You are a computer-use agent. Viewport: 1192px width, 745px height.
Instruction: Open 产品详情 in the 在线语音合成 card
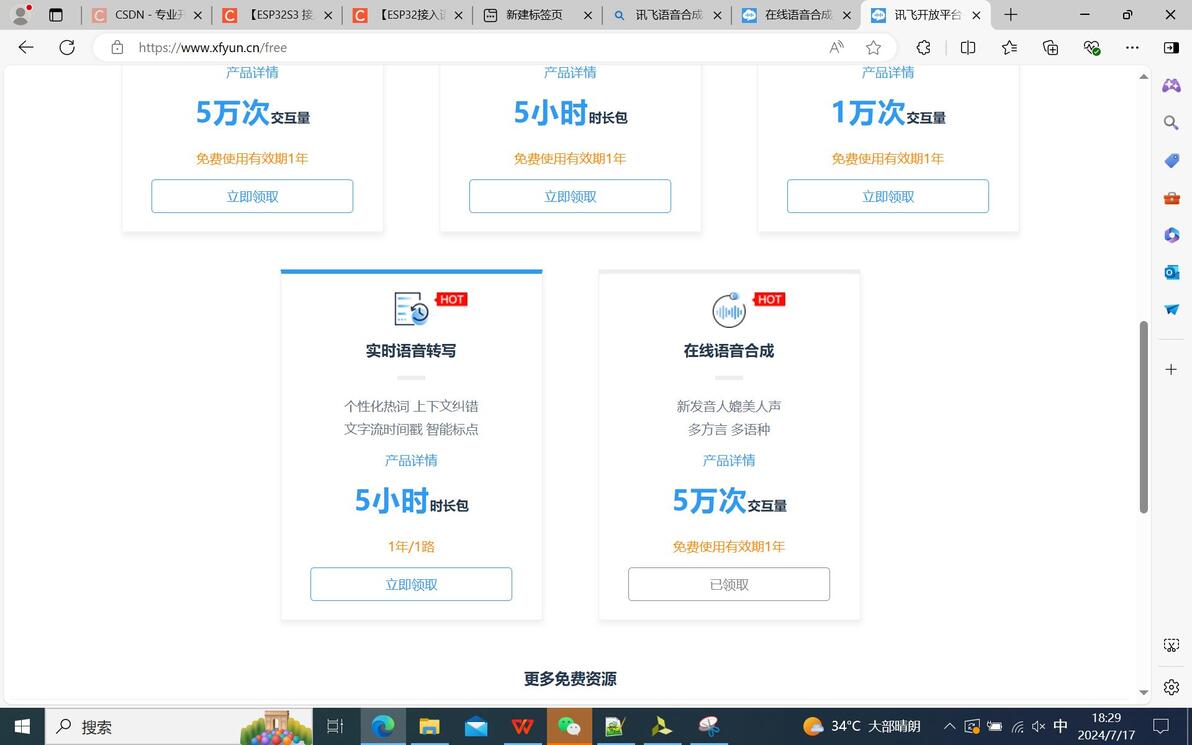point(729,460)
